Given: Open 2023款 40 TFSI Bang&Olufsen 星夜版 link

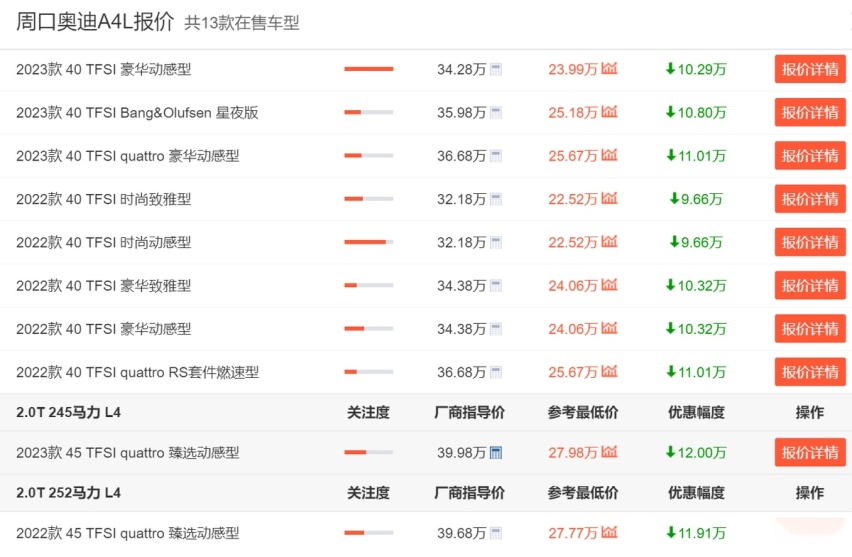Looking at the screenshot, I should 137,113.
